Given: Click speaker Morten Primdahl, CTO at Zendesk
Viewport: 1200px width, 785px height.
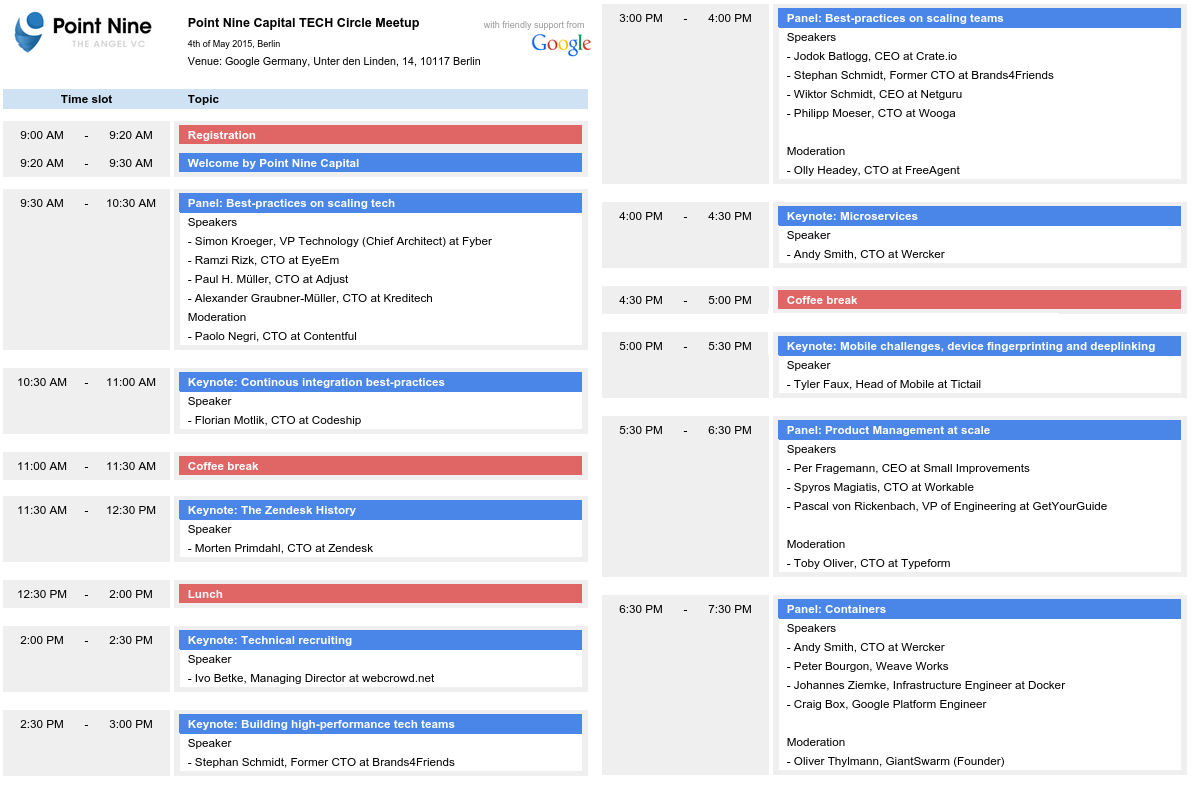Looking at the screenshot, I should (x=280, y=548).
